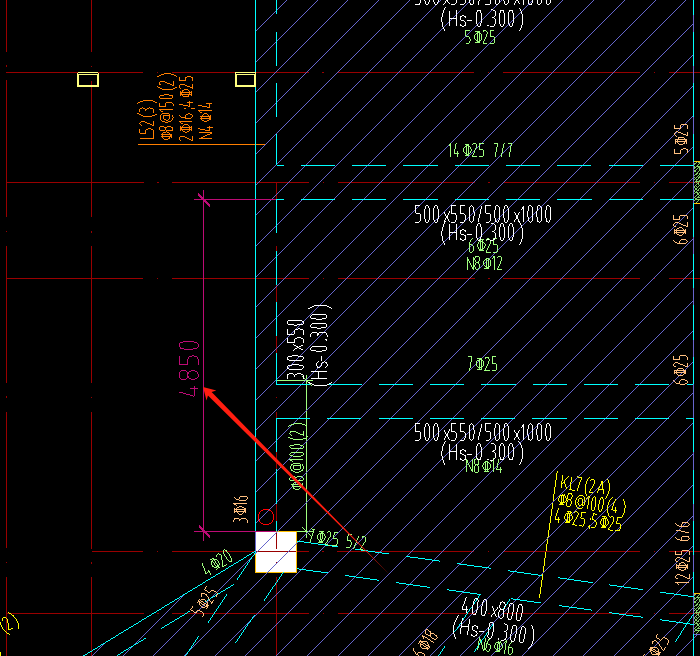Select the orange 2Φ16;4Φ25 rebar text

(x=186, y=108)
